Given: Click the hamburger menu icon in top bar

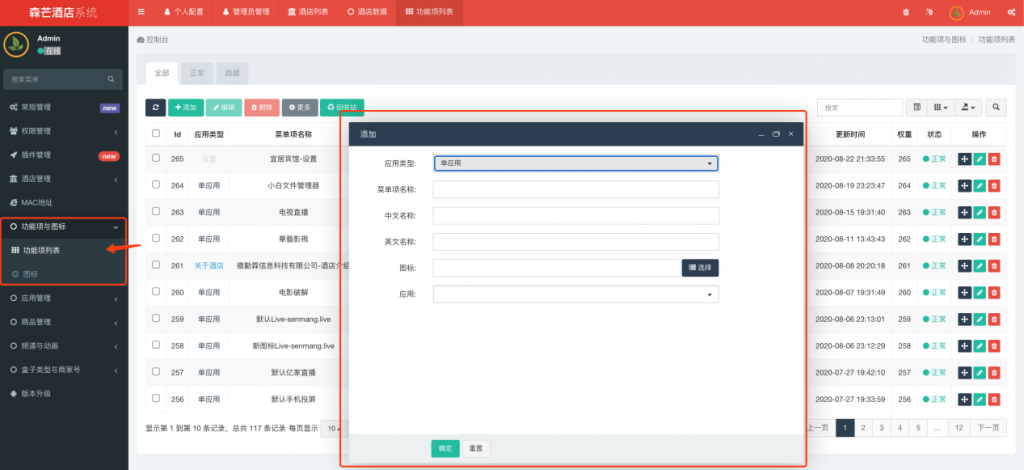Looking at the screenshot, I should (x=141, y=12).
